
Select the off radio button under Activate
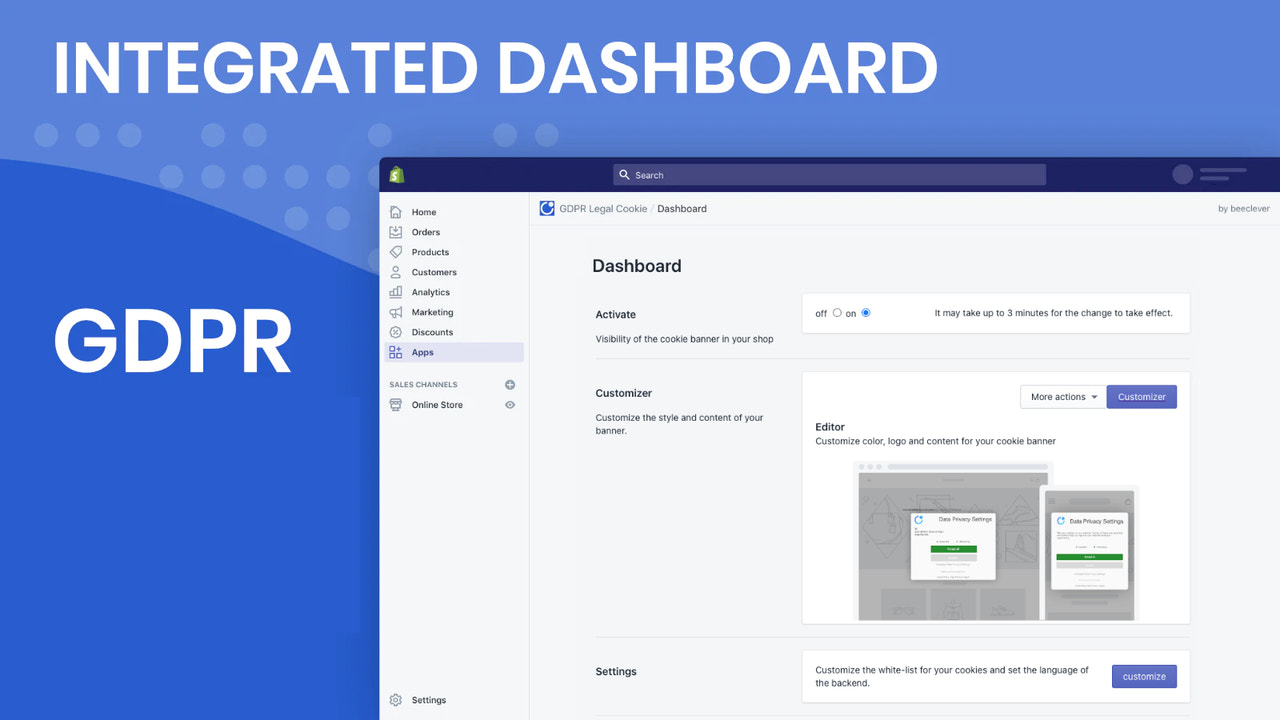[837, 312]
